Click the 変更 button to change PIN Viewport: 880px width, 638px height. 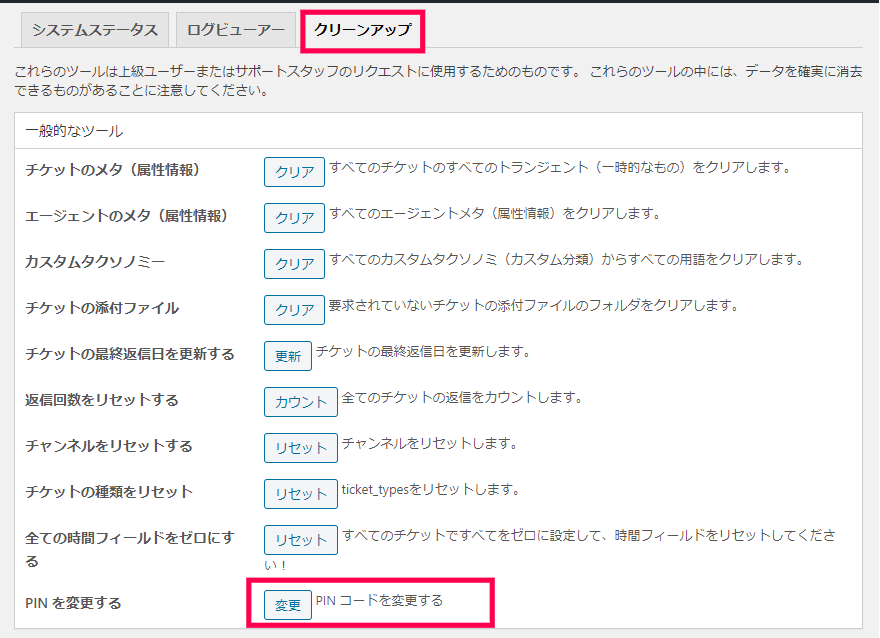coord(288,605)
